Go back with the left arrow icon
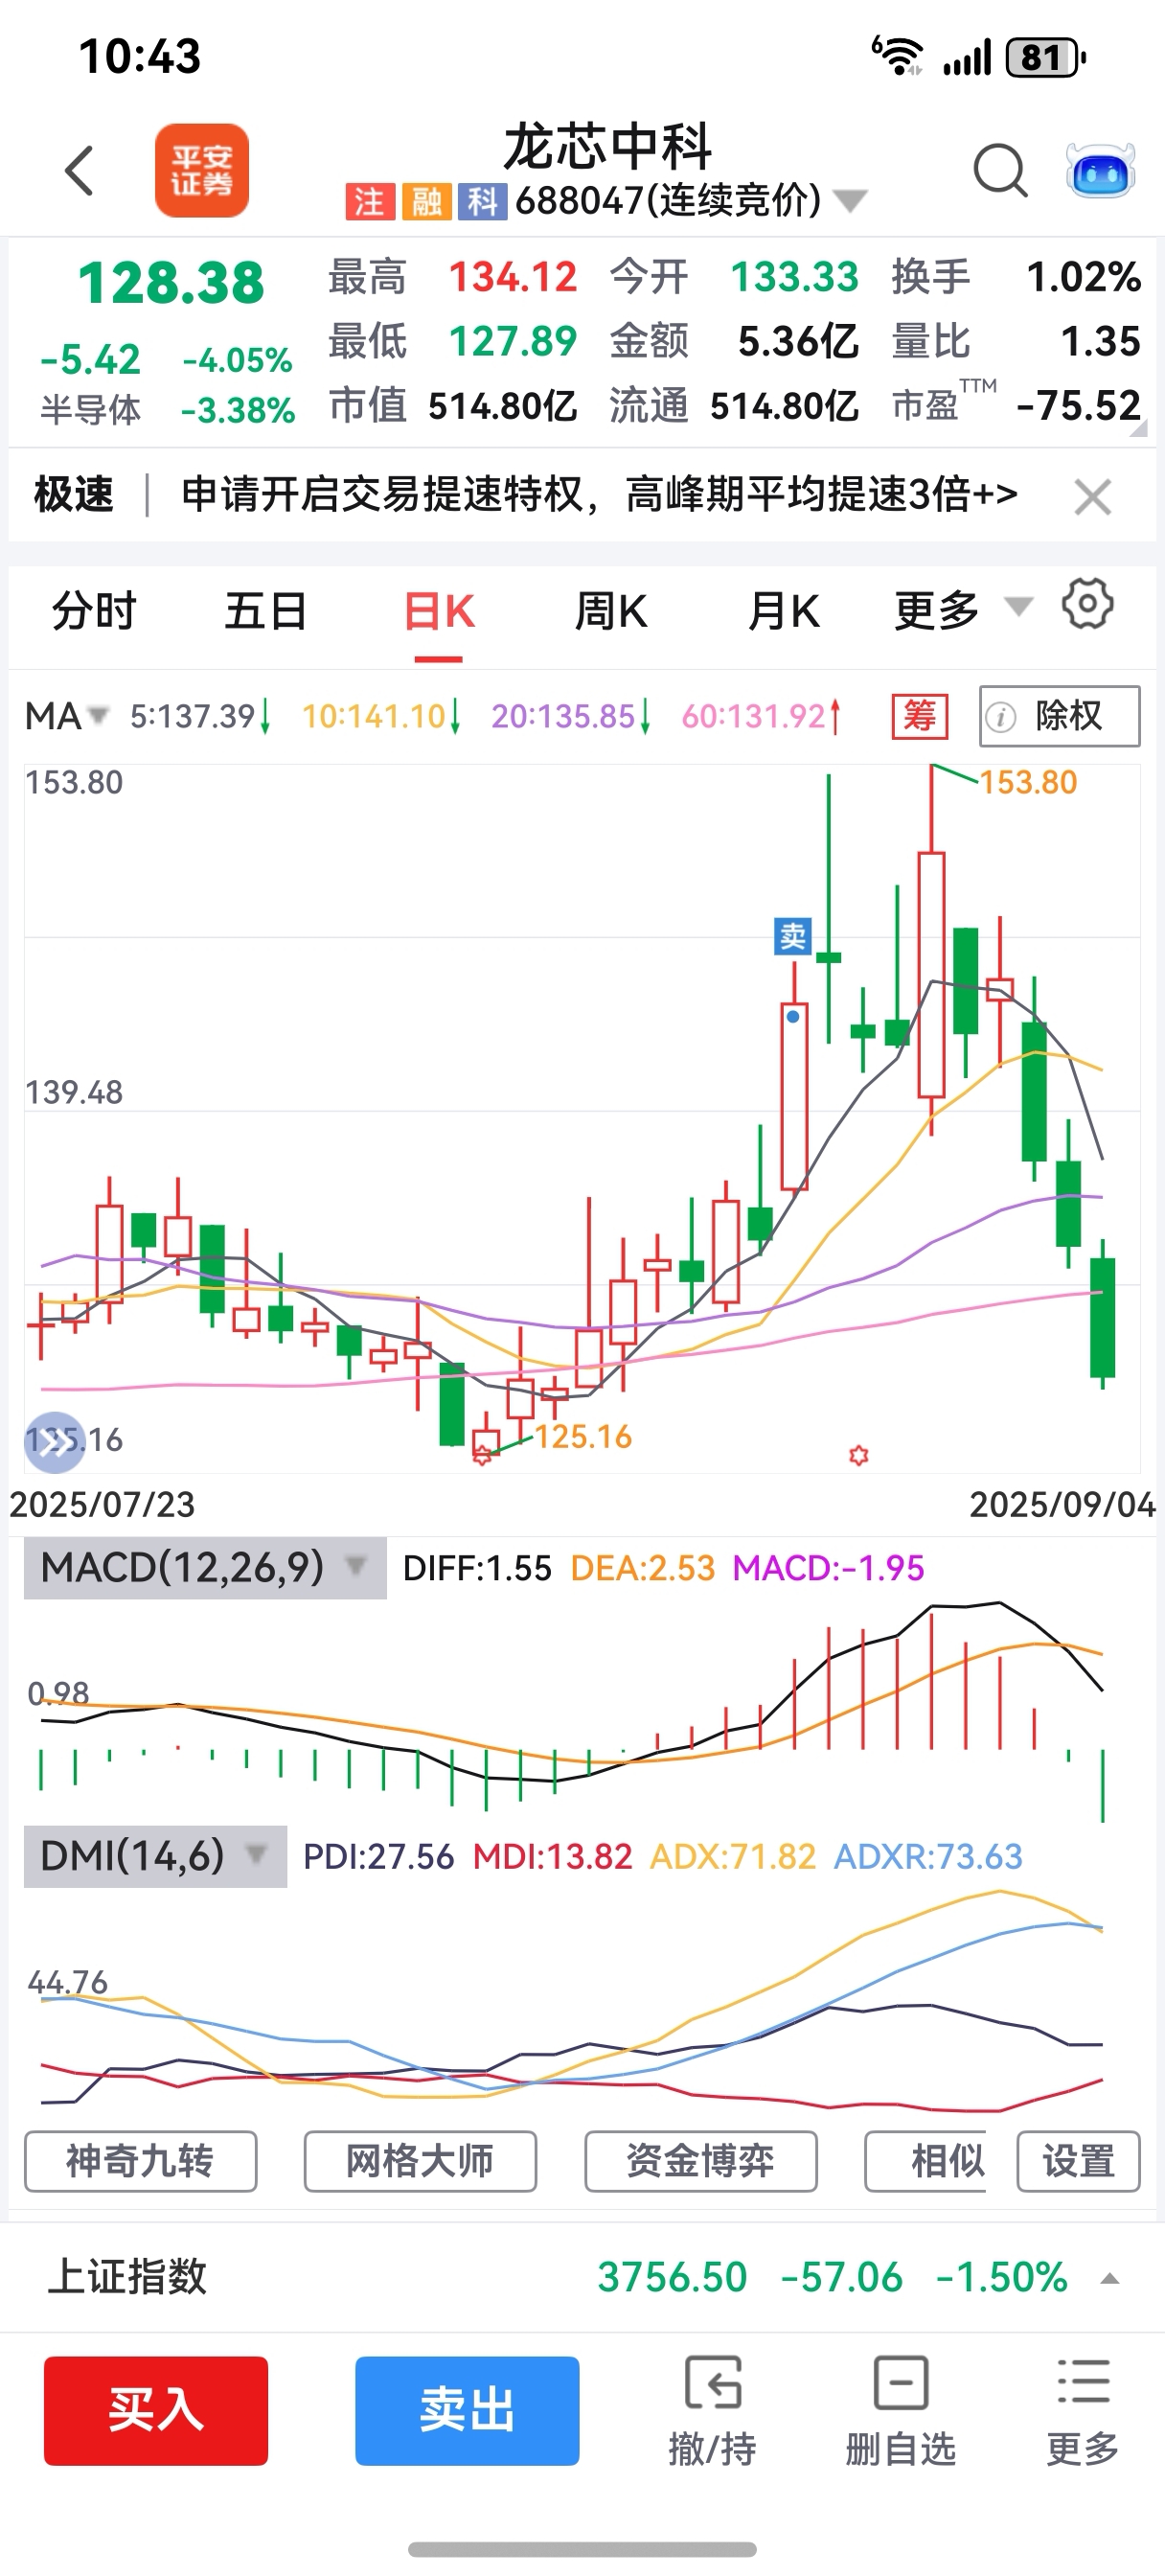The width and height of the screenshot is (1165, 2576). coord(79,170)
